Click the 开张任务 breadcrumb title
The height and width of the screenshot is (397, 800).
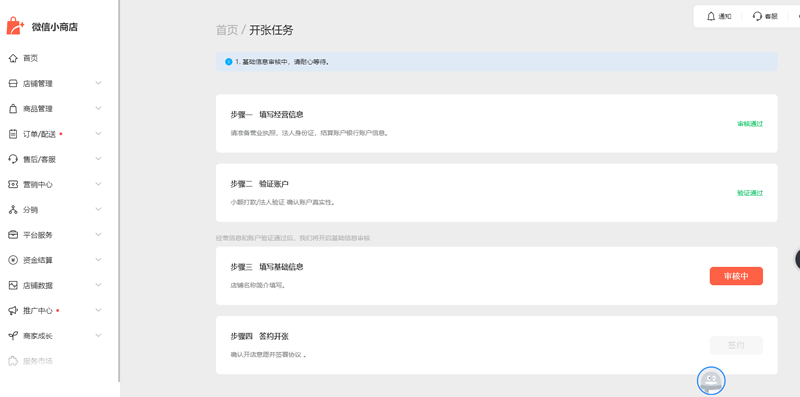(x=271, y=30)
